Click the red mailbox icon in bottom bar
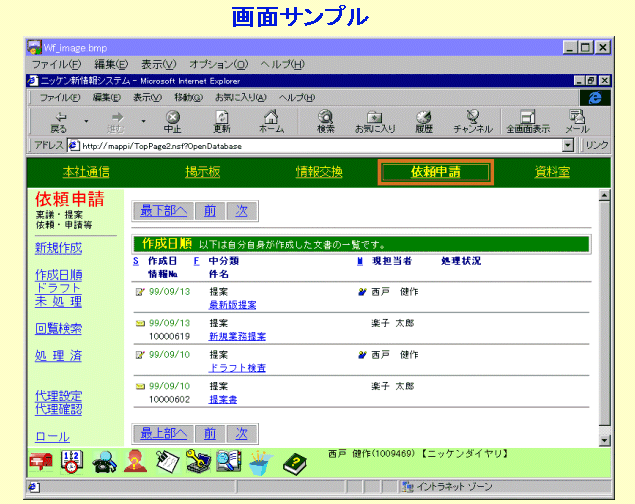Screen dimensions: 635x504 tap(42, 461)
